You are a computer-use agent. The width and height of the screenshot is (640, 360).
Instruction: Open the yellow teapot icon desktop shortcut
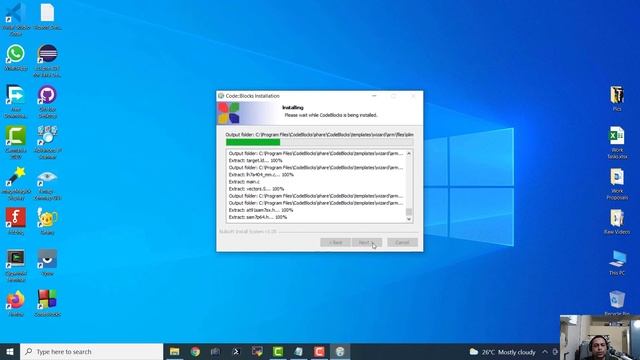pyautogui.click(x=47, y=221)
